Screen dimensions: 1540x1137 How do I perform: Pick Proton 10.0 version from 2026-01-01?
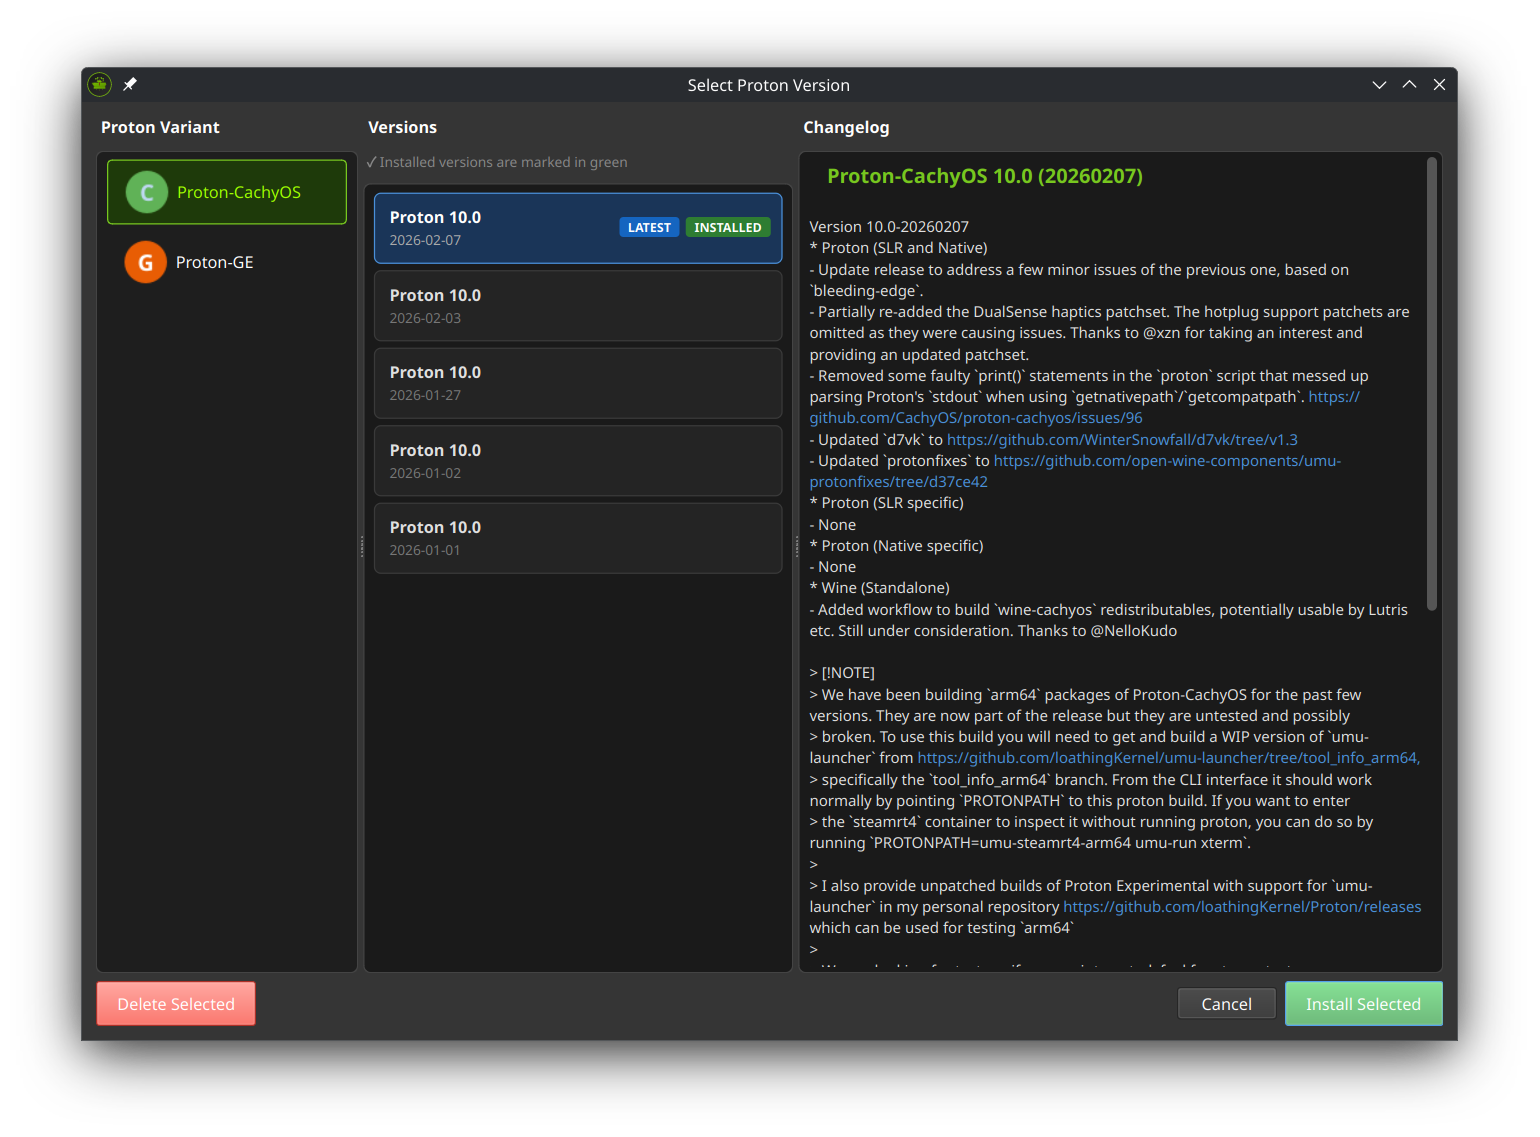[x=577, y=538]
